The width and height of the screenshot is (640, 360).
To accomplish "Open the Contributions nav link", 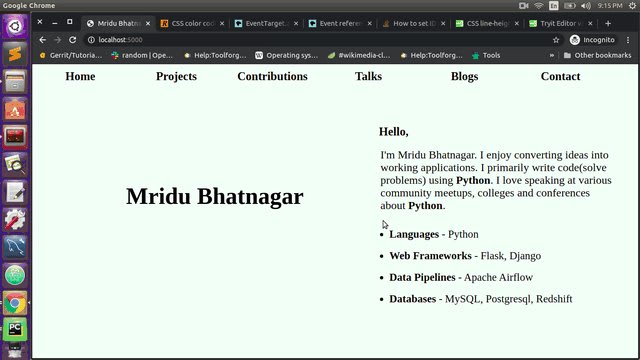I will [x=272, y=76].
